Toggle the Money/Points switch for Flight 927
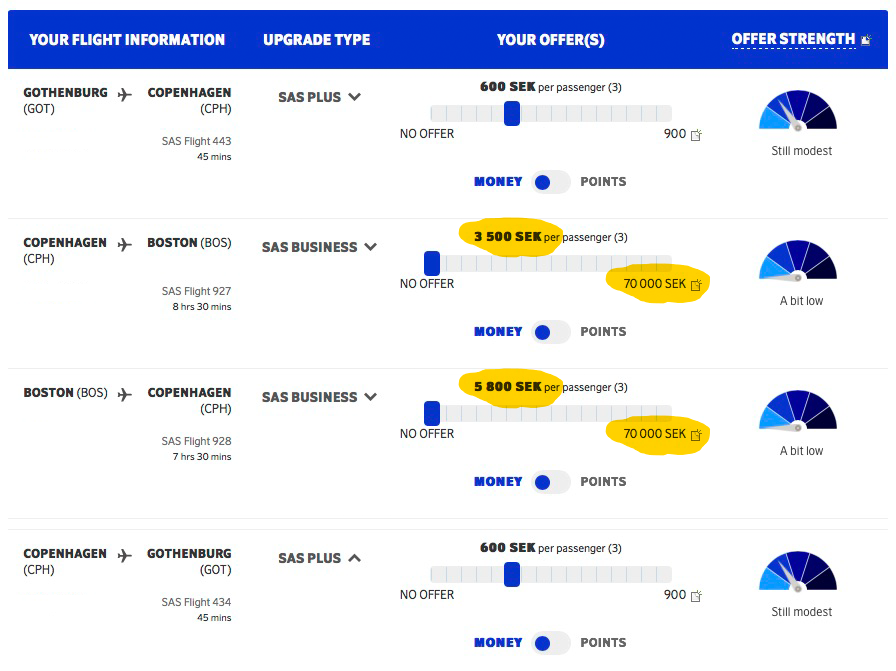Viewport: 896px width, 671px height. (x=550, y=332)
